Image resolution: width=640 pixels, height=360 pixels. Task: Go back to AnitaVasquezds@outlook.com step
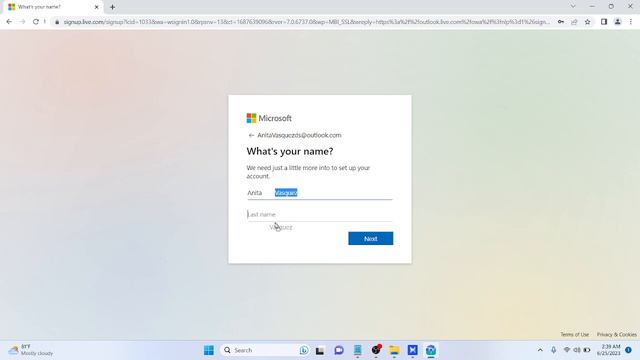click(251, 135)
